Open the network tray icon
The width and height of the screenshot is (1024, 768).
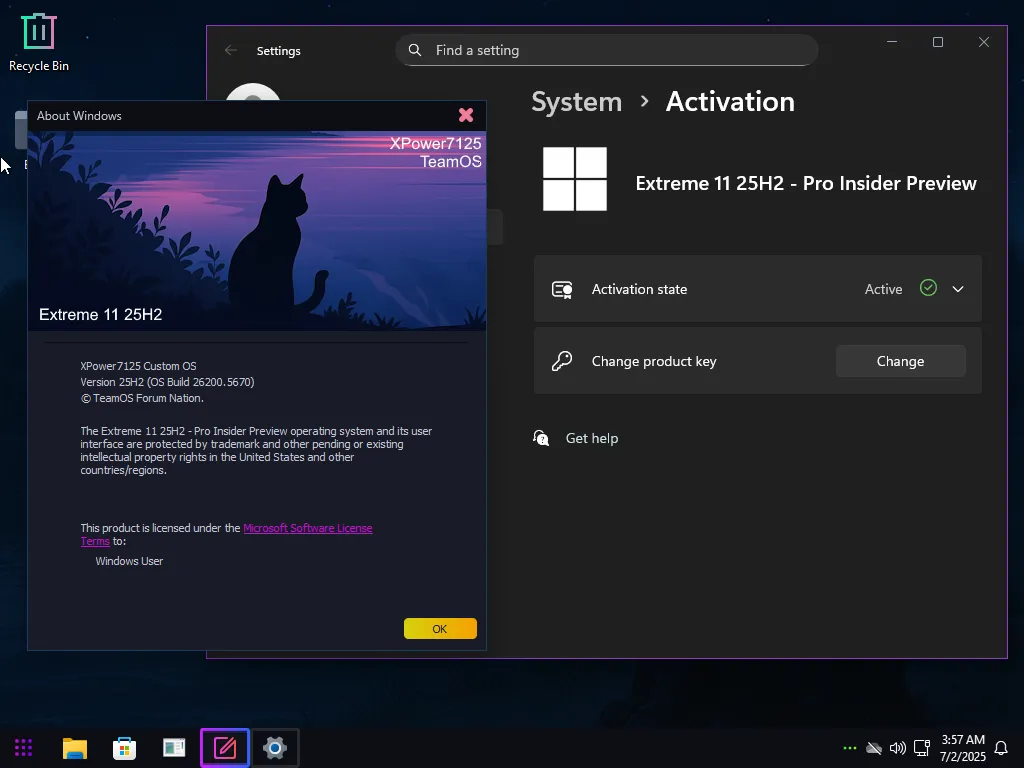coord(922,748)
